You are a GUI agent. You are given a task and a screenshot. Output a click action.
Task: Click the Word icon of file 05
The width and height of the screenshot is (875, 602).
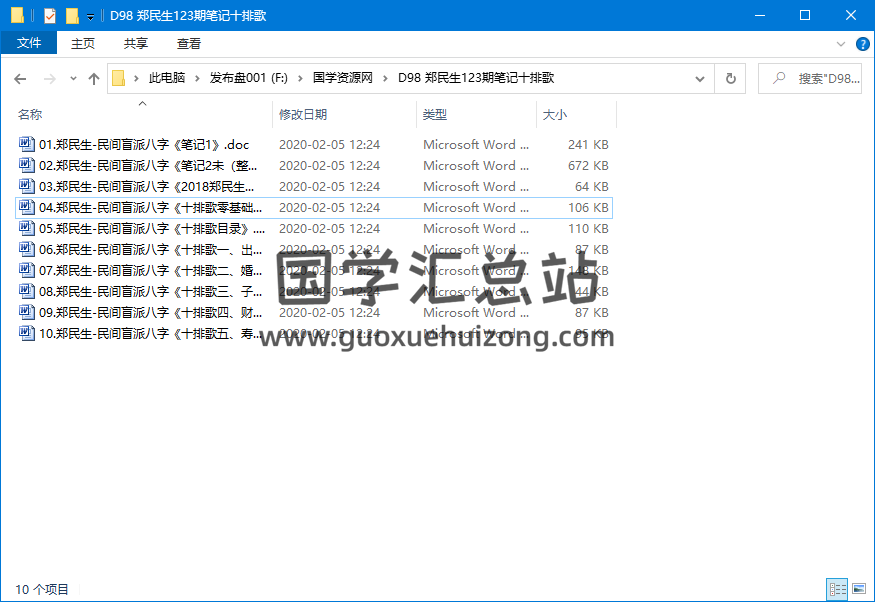click(27, 228)
